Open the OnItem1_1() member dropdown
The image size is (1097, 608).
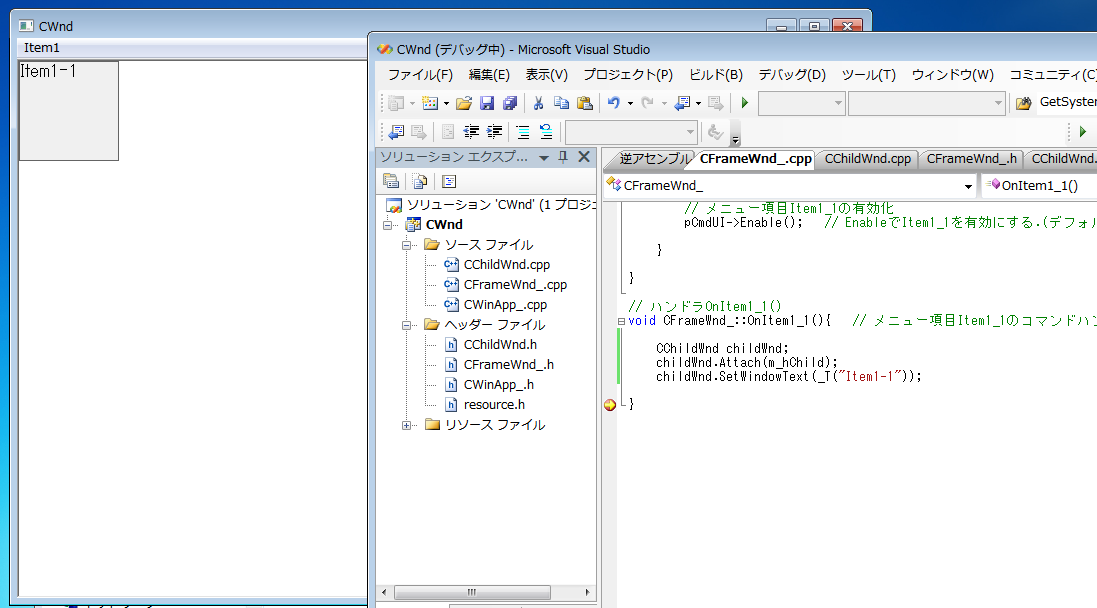[1040, 185]
